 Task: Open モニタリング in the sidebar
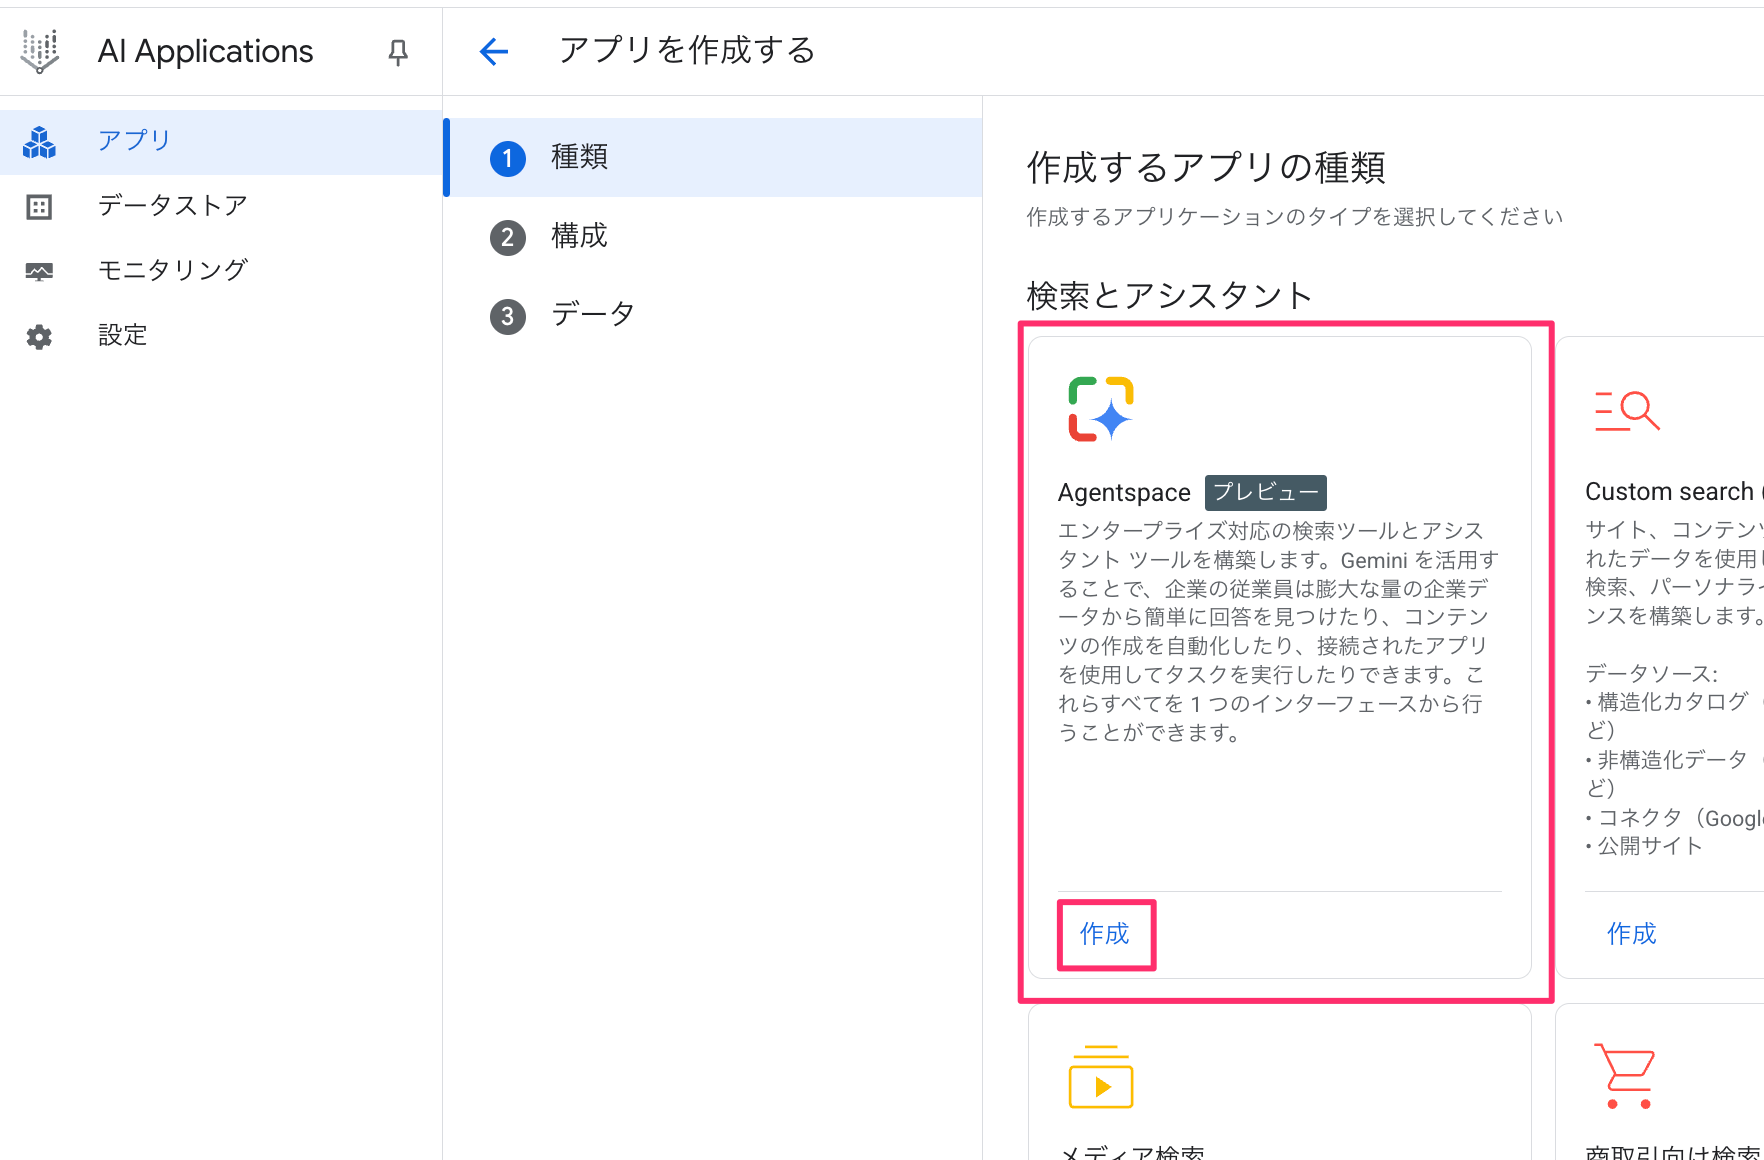pos(221,271)
